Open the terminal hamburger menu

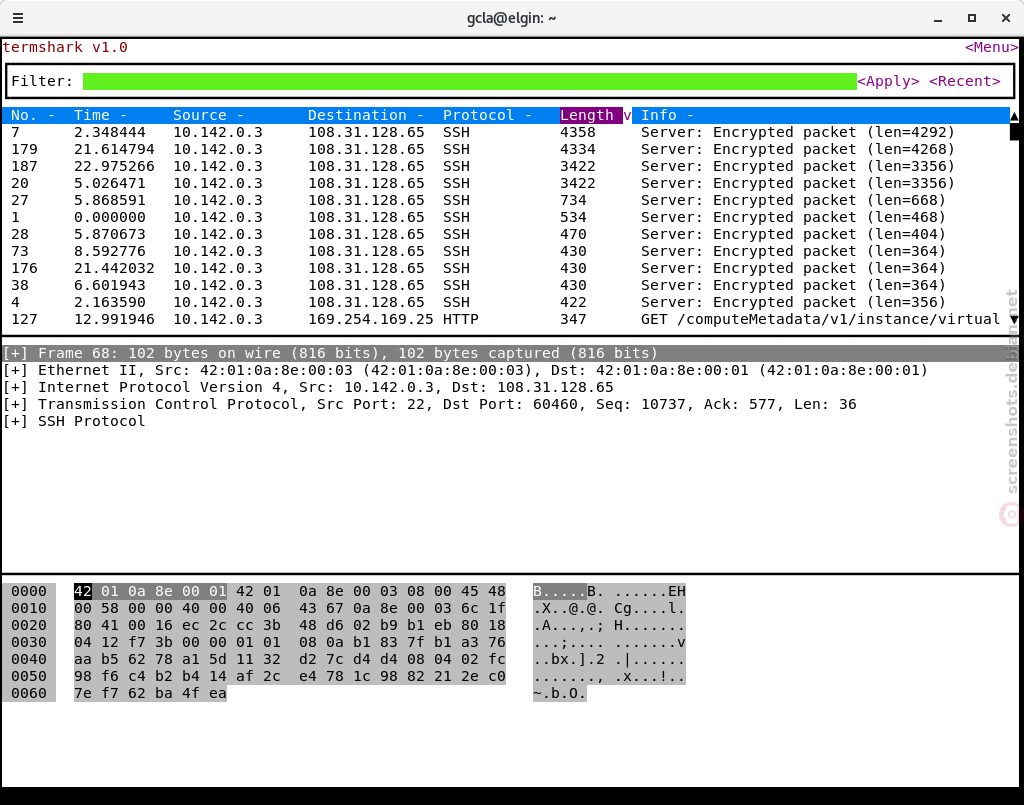tap(18, 18)
